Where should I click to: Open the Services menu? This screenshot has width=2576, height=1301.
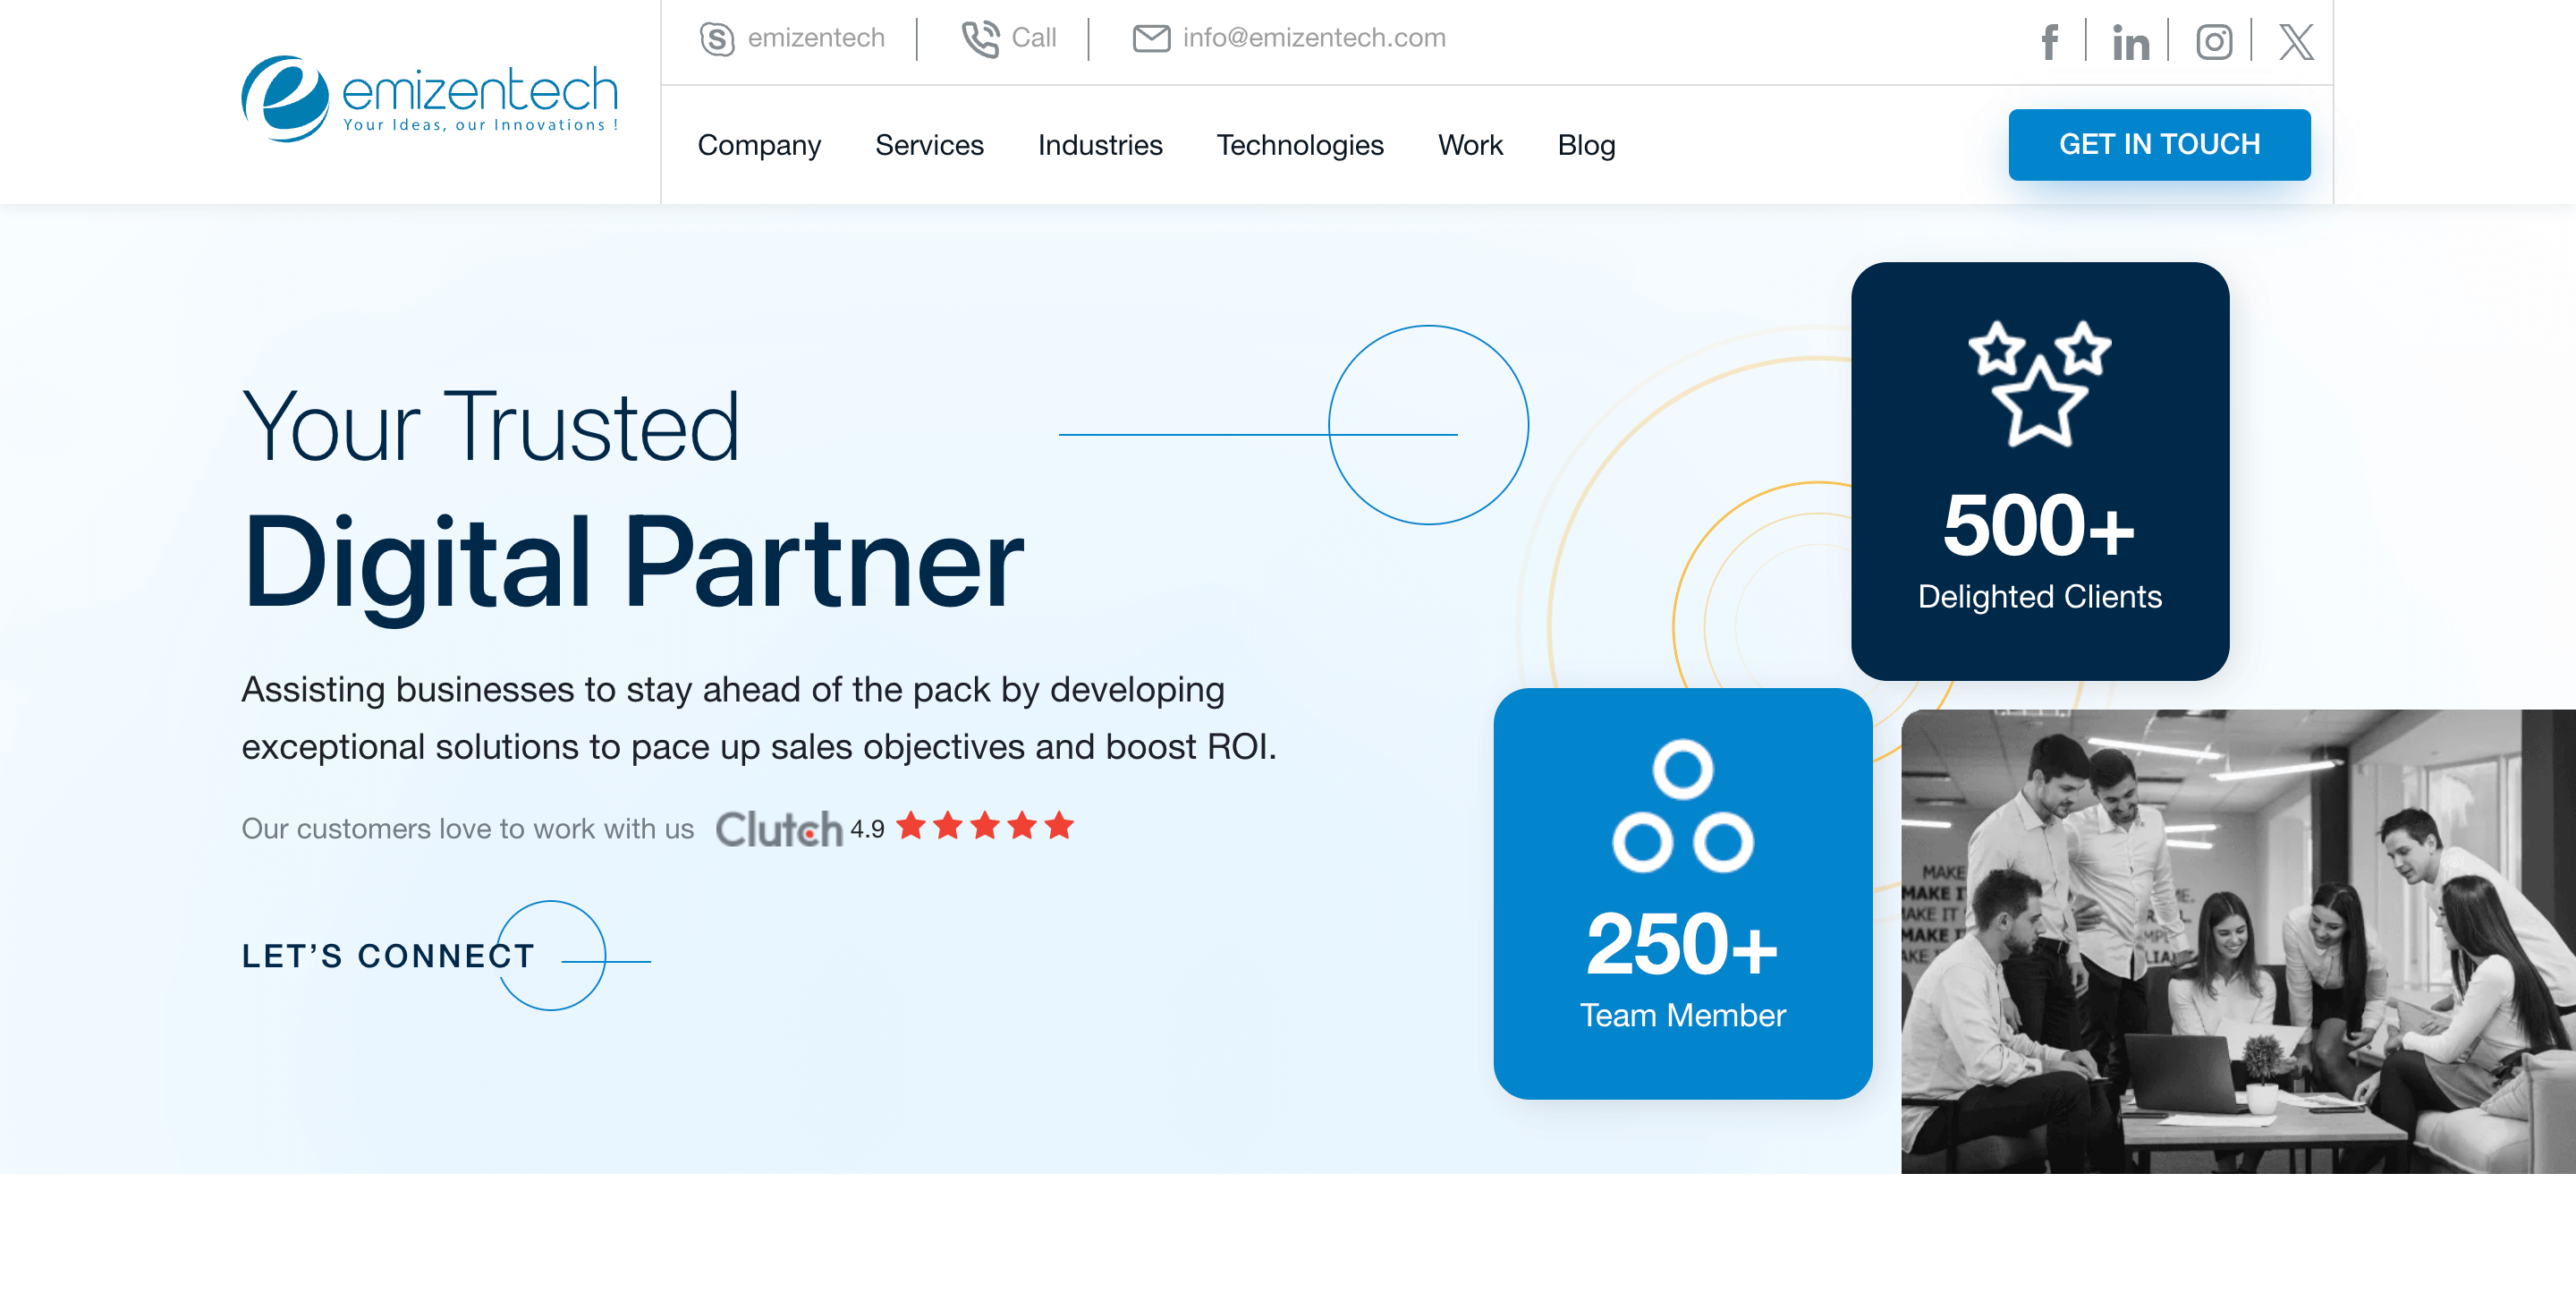(929, 145)
